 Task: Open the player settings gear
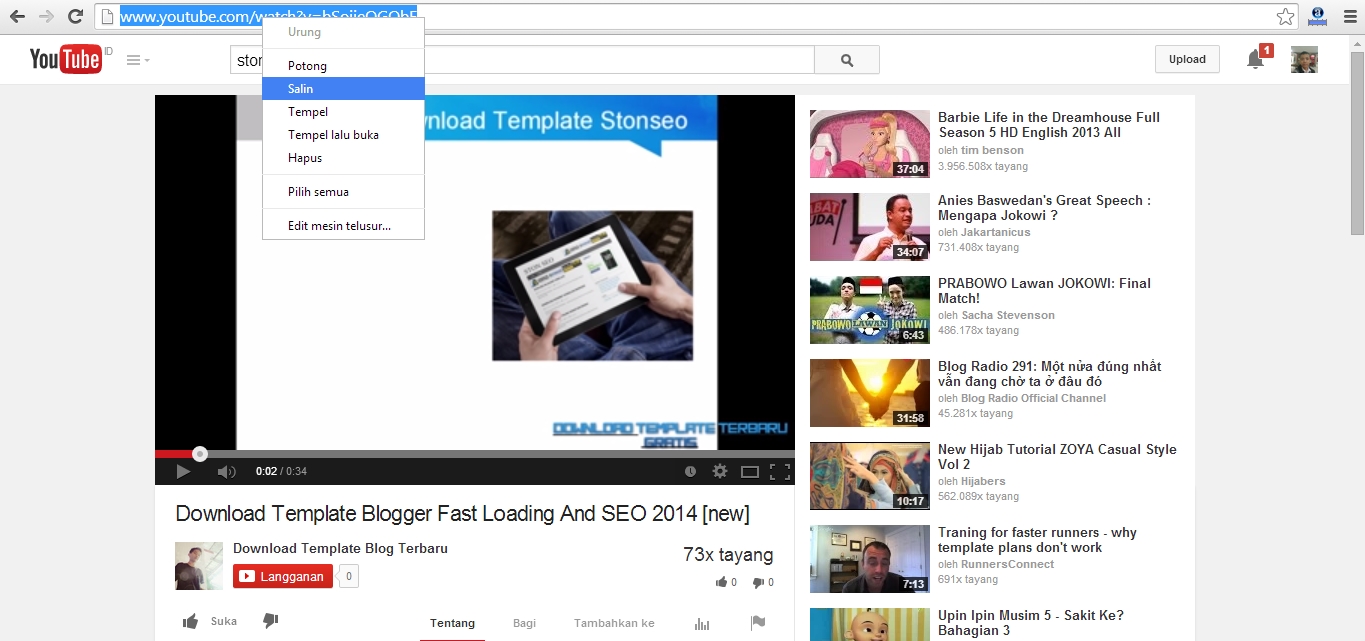(x=719, y=471)
